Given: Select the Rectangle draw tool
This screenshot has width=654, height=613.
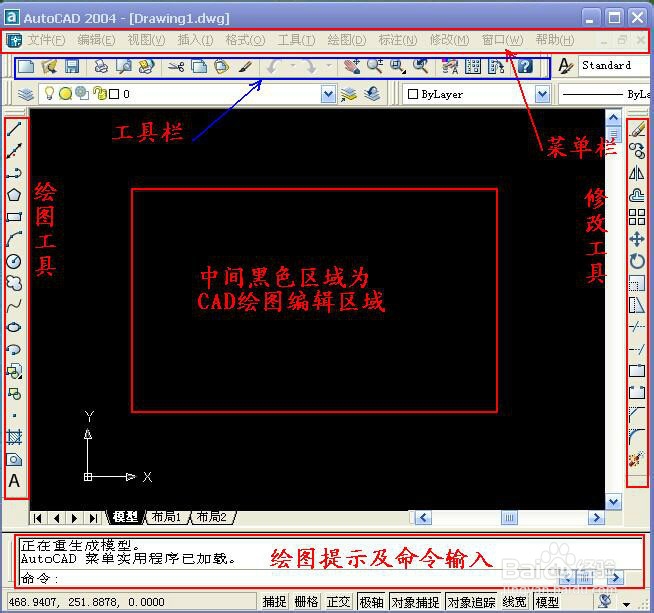Looking at the screenshot, I should pos(14,217).
